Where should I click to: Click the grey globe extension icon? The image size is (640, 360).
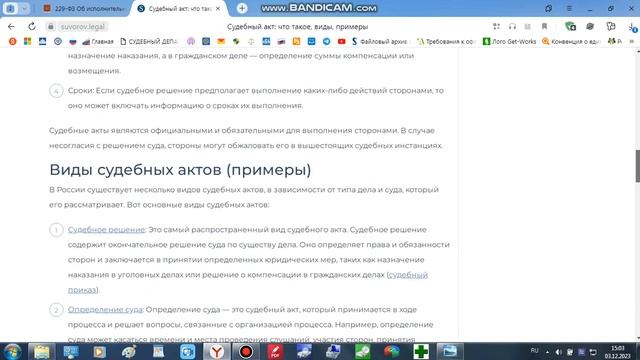point(590,27)
